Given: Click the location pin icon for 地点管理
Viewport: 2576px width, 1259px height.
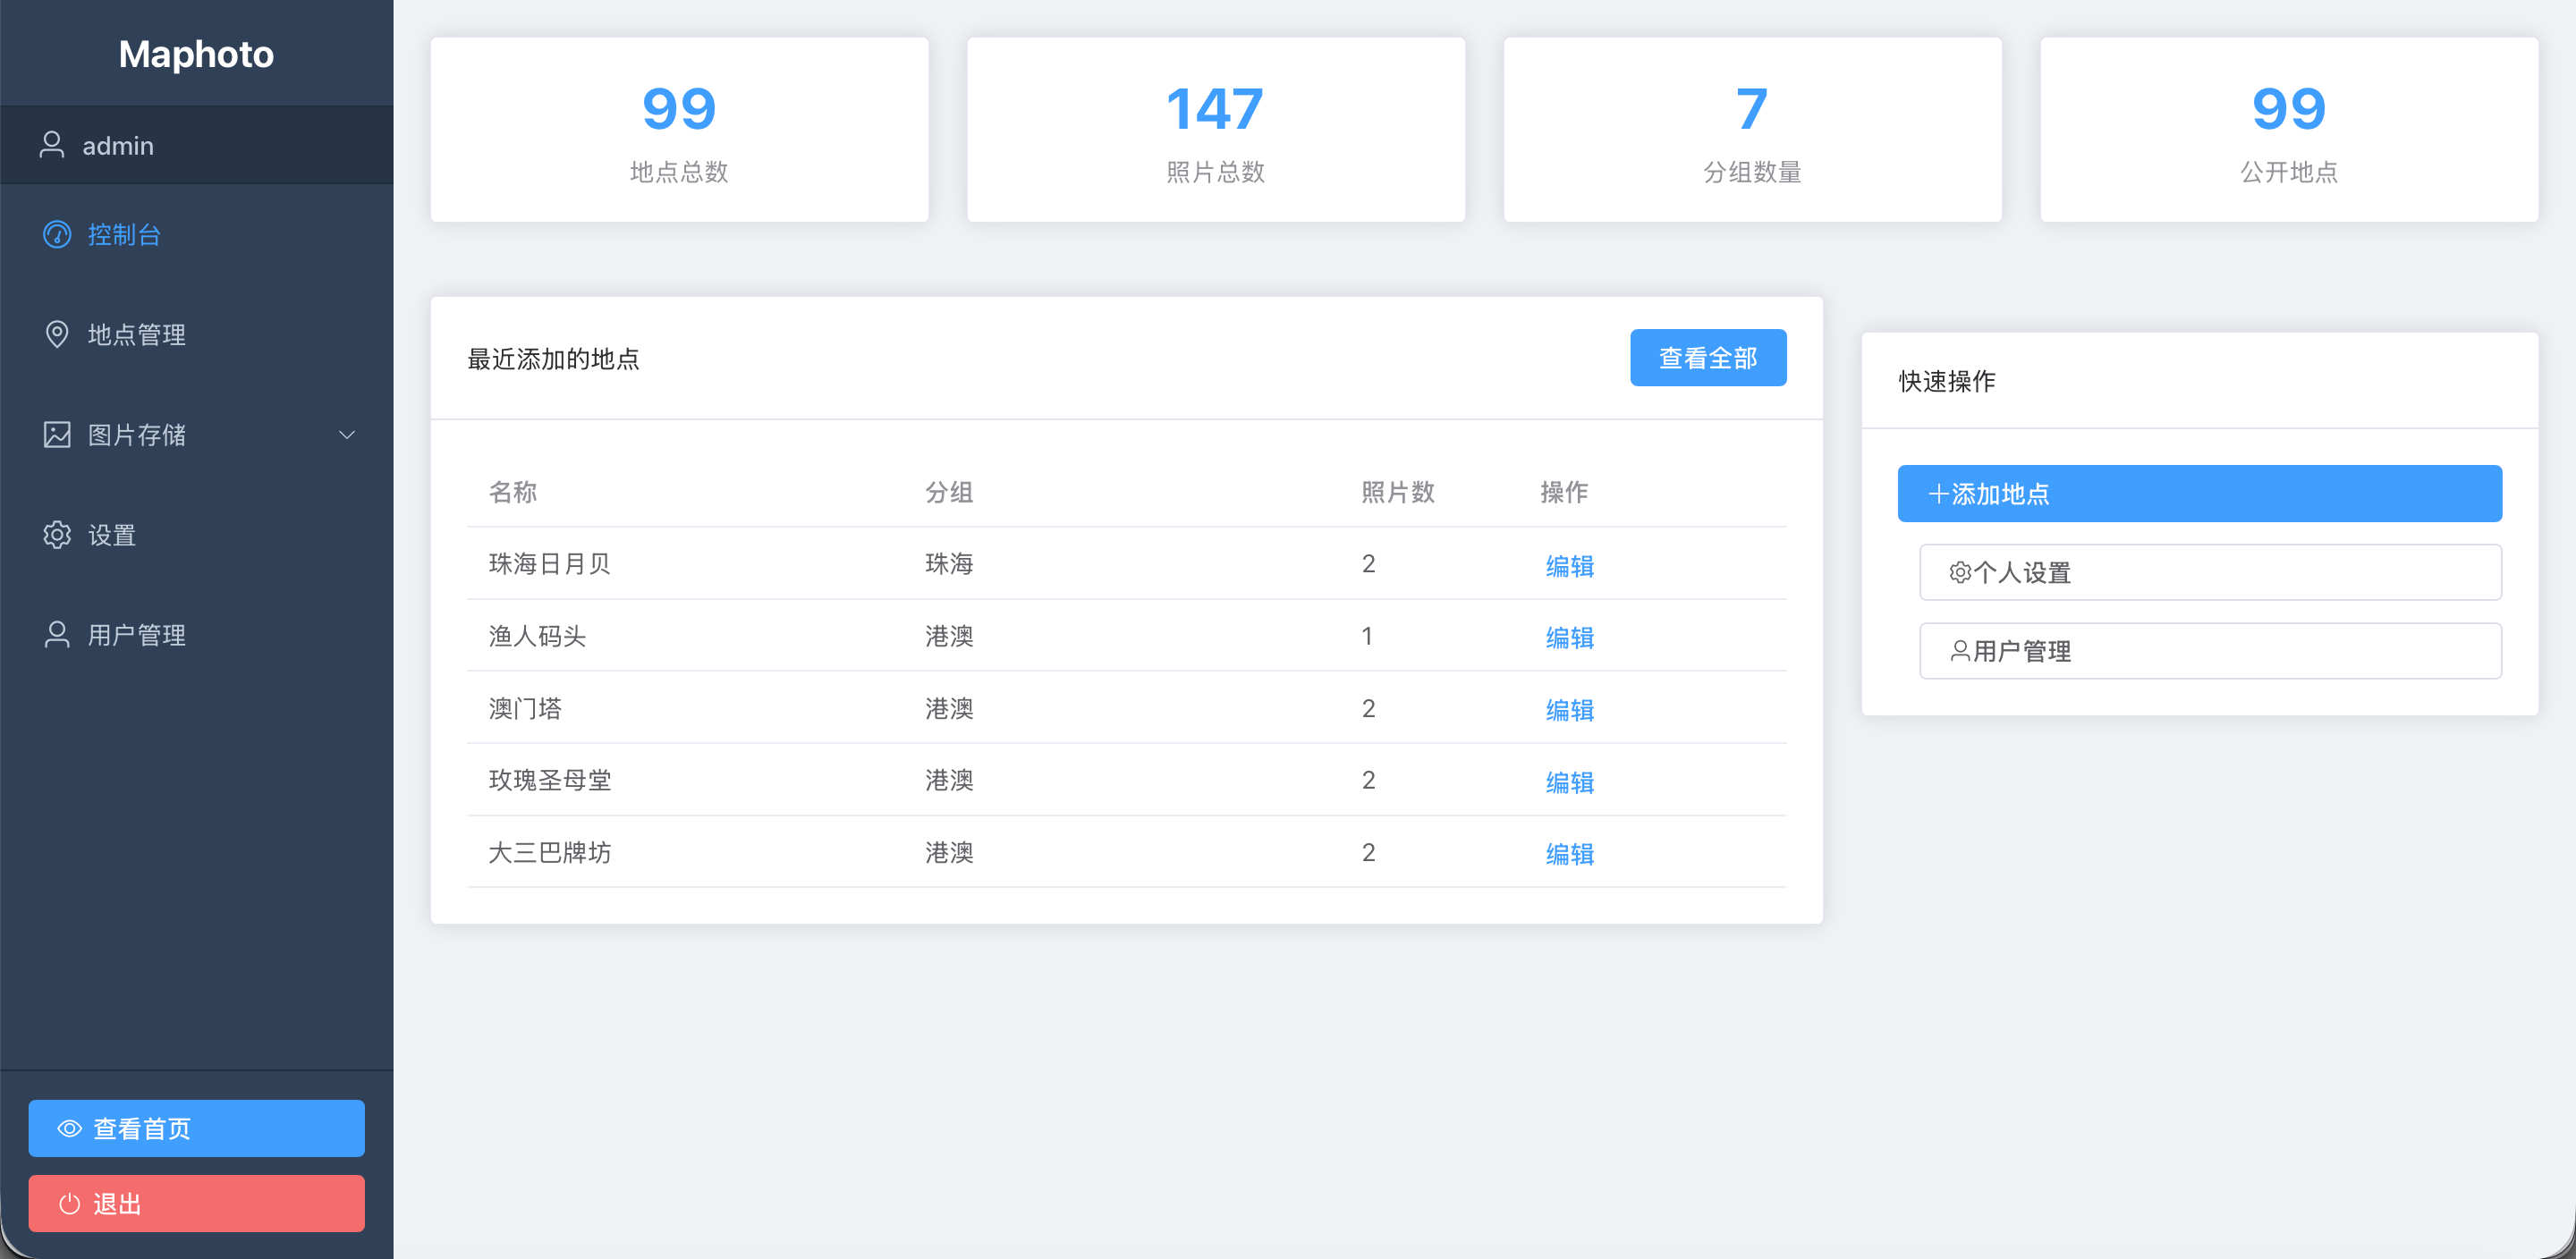Looking at the screenshot, I should (57, 334).
